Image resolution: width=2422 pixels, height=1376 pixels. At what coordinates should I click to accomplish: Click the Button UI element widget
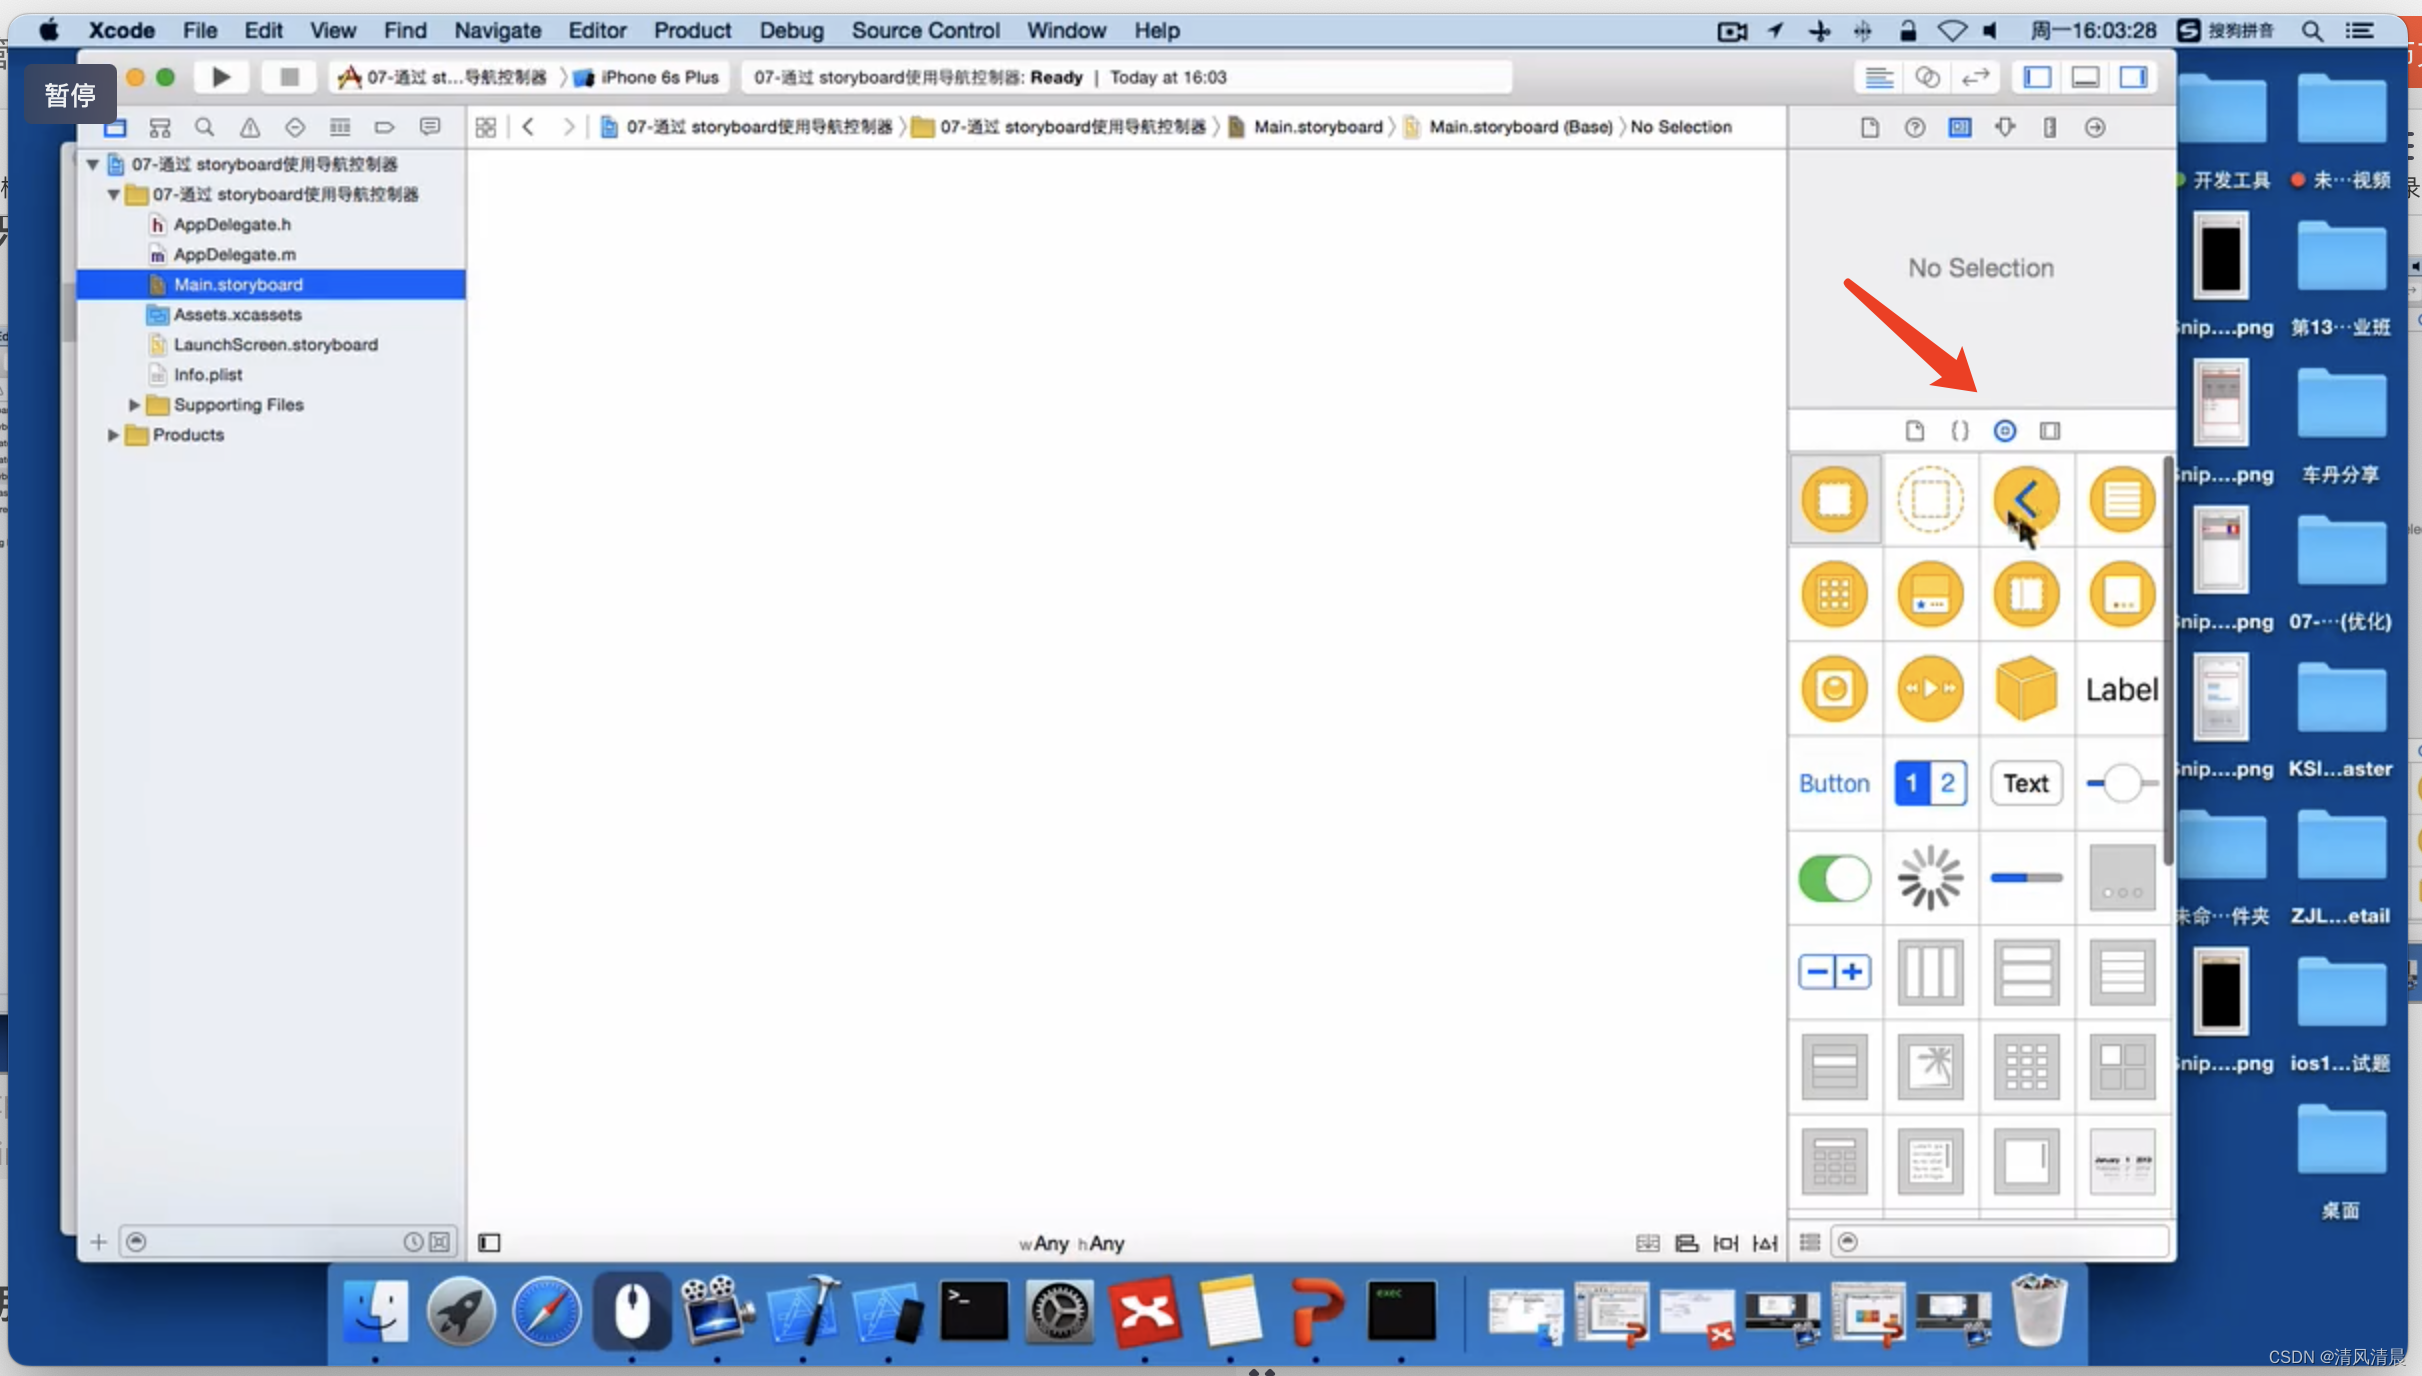[x=1833, y=782]
